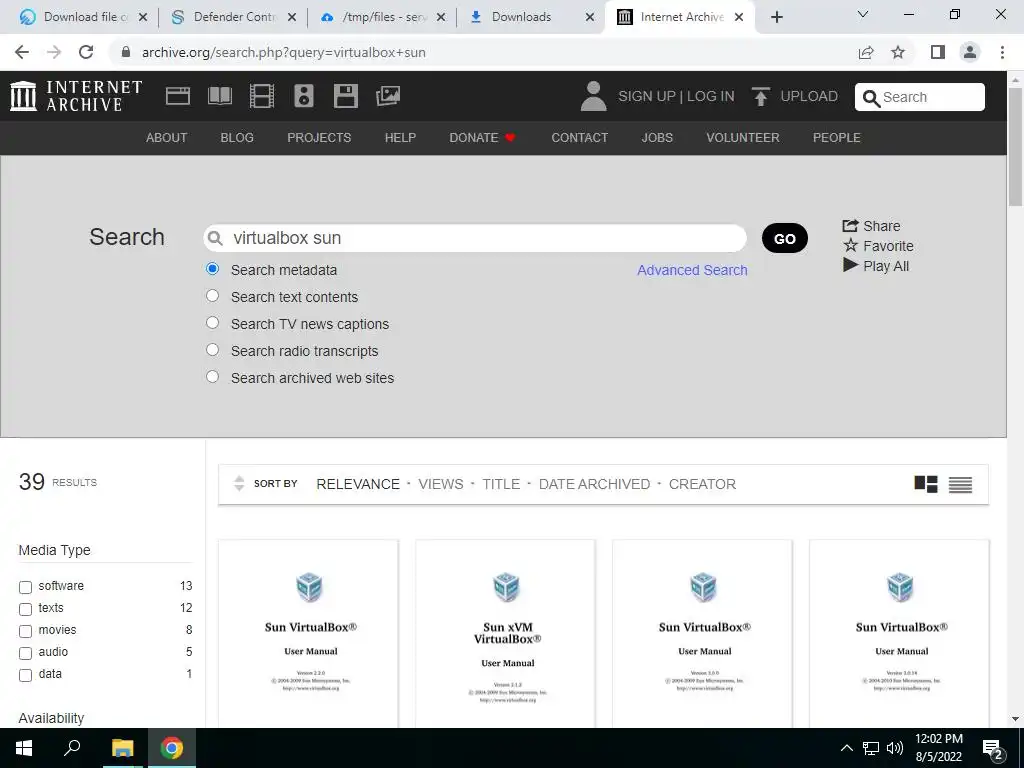Open the VOLUNTEER menu item

pyautogui.click(x=743, y=138)
